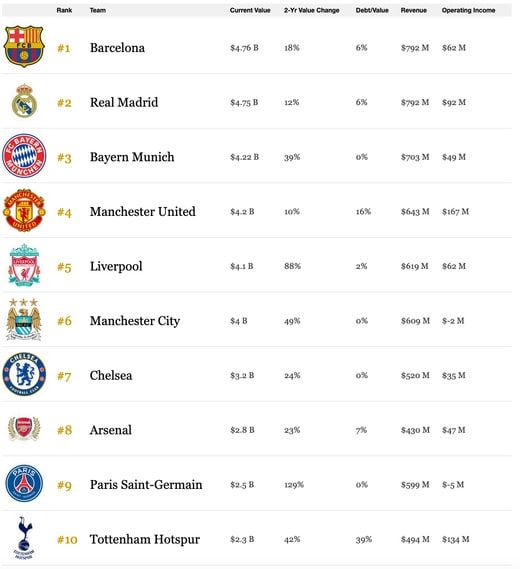Sort by the Current Value column header
This screenshot has width=520, height=569.
250,10
